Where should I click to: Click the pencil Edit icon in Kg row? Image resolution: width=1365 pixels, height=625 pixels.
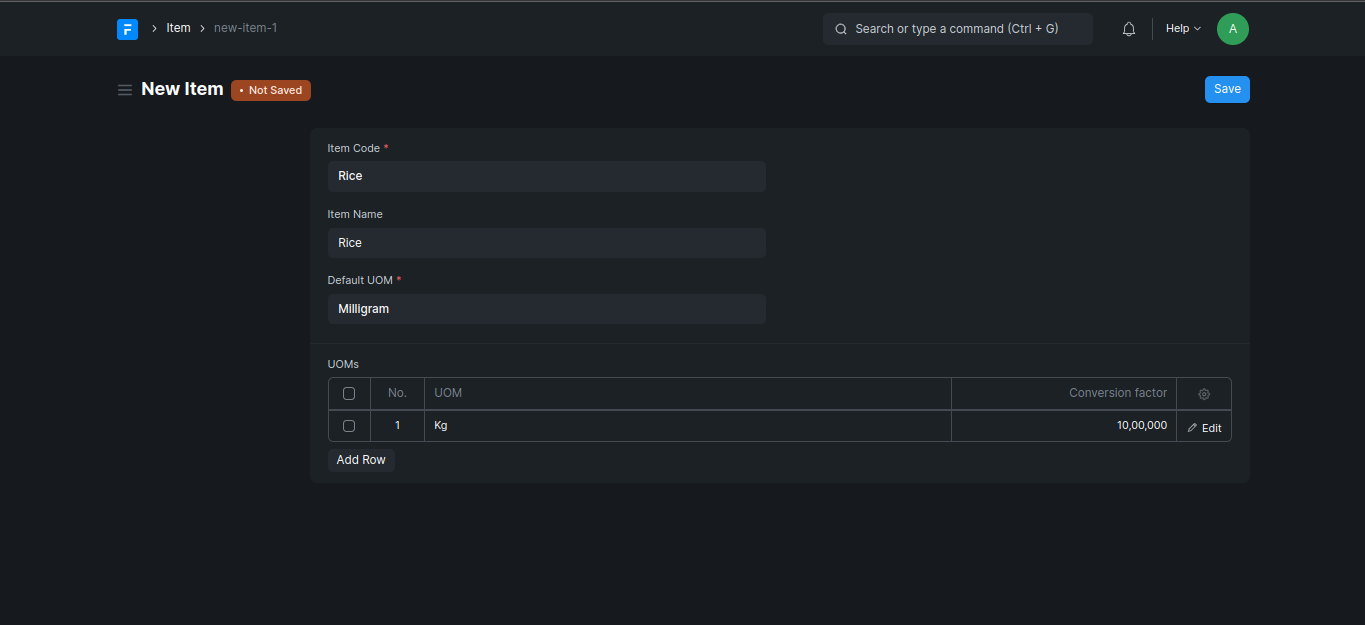tap(1193, 428)
